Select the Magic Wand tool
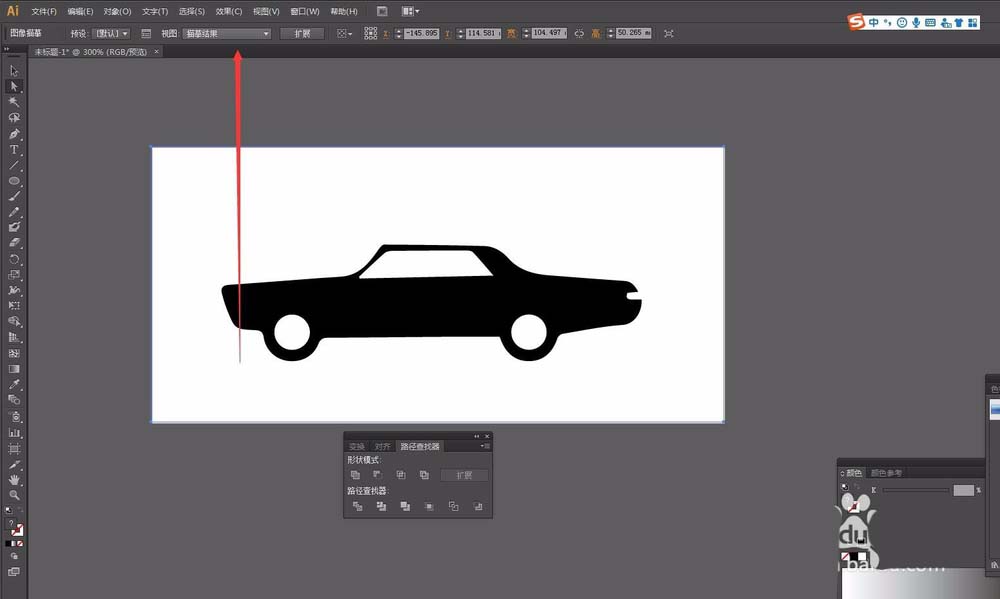This screenshot has width=1000, height=599. [14, 102]
